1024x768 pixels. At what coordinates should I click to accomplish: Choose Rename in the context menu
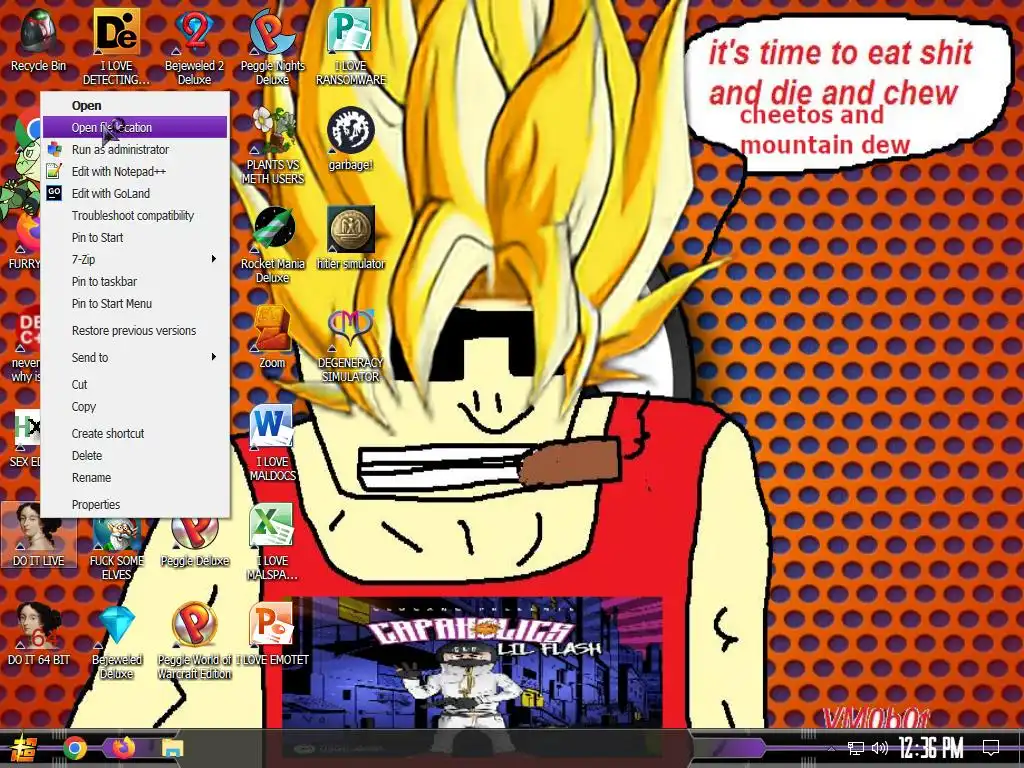(135, 478)
